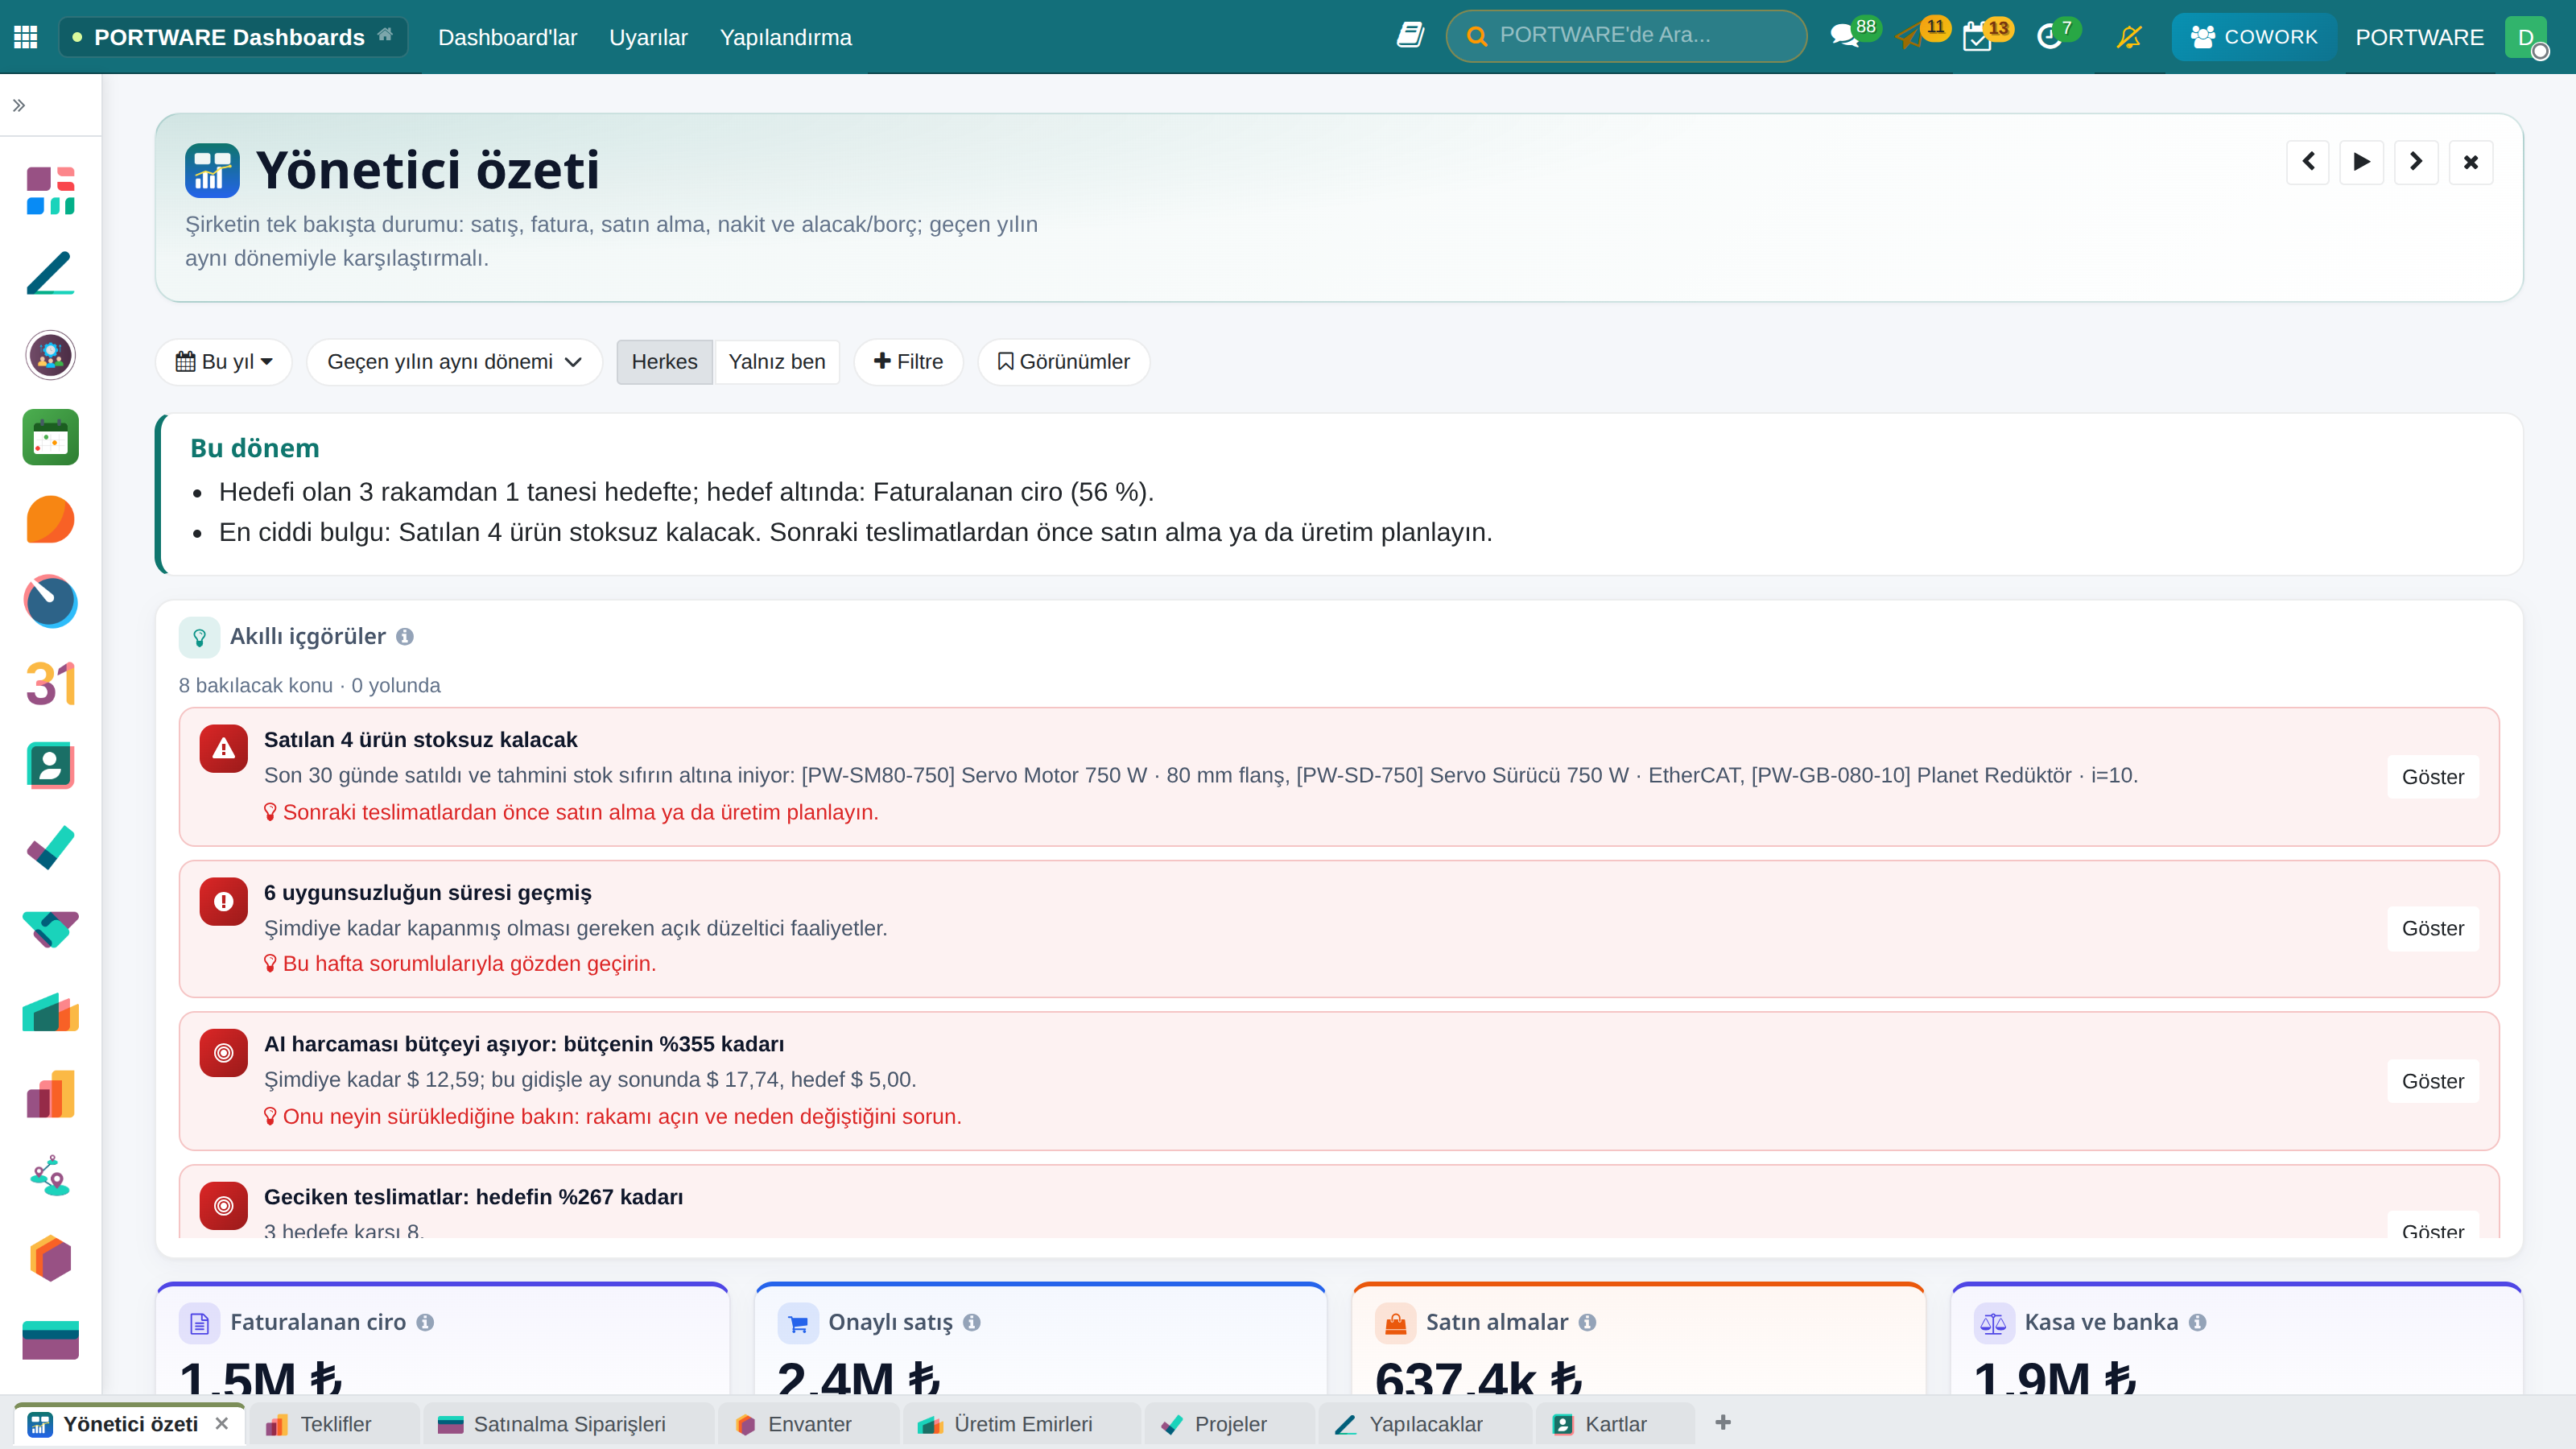The height and width of the screenshot is (1449, 2576).
Task: Expand the left sidebar with the double chevron
Action: [x=19, y=105]
